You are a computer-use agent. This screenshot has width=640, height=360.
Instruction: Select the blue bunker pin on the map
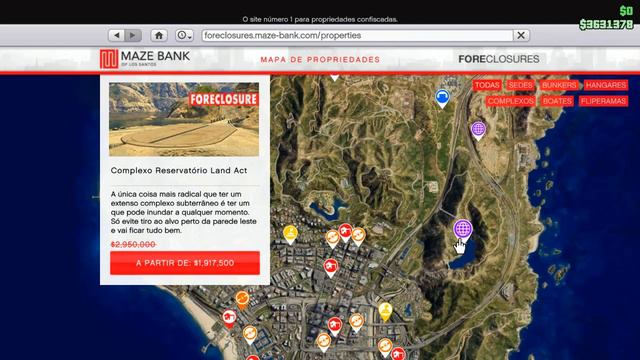click(442, 98)
